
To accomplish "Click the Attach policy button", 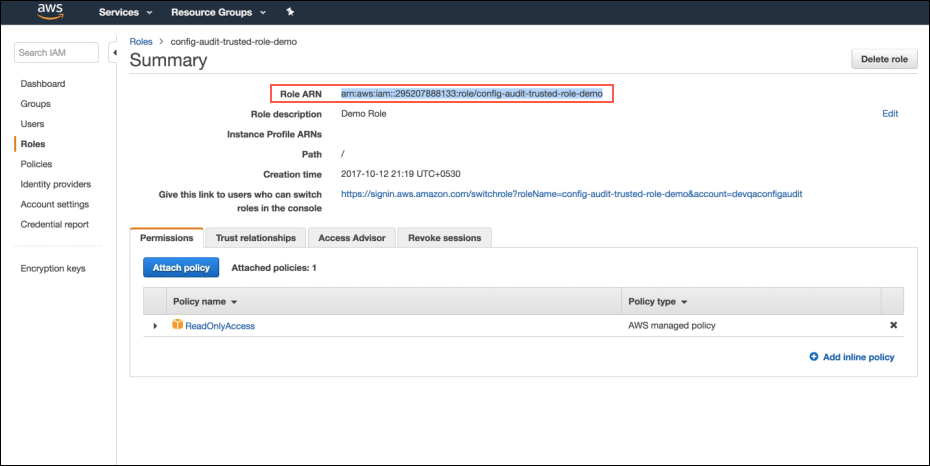I will click(181, 267).
